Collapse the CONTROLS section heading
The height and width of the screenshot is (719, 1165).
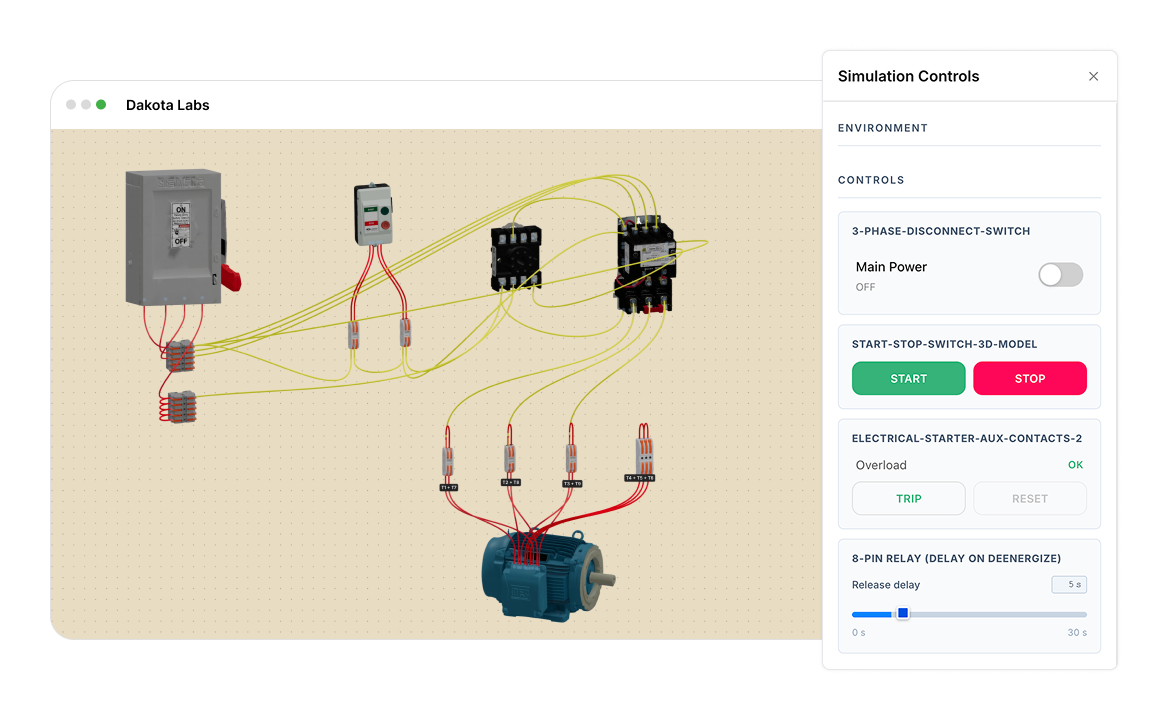click(871, 180)
